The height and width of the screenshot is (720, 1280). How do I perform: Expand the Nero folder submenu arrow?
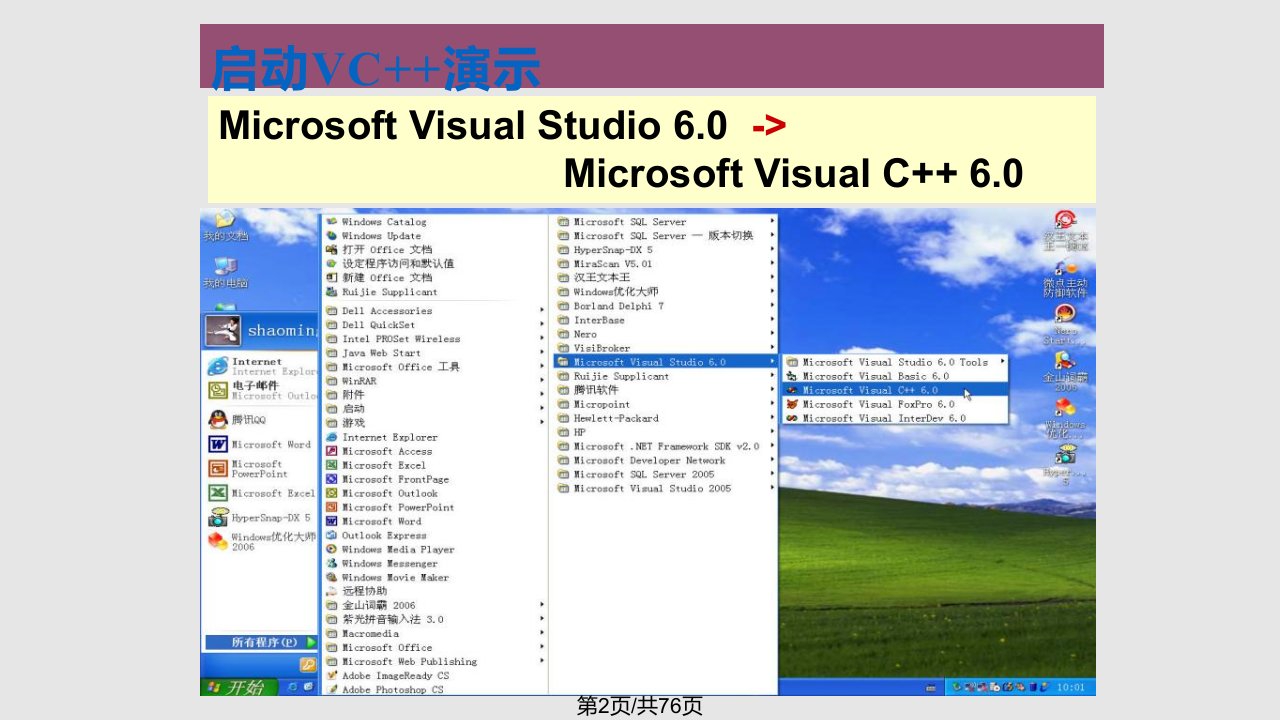pos(773,334)
